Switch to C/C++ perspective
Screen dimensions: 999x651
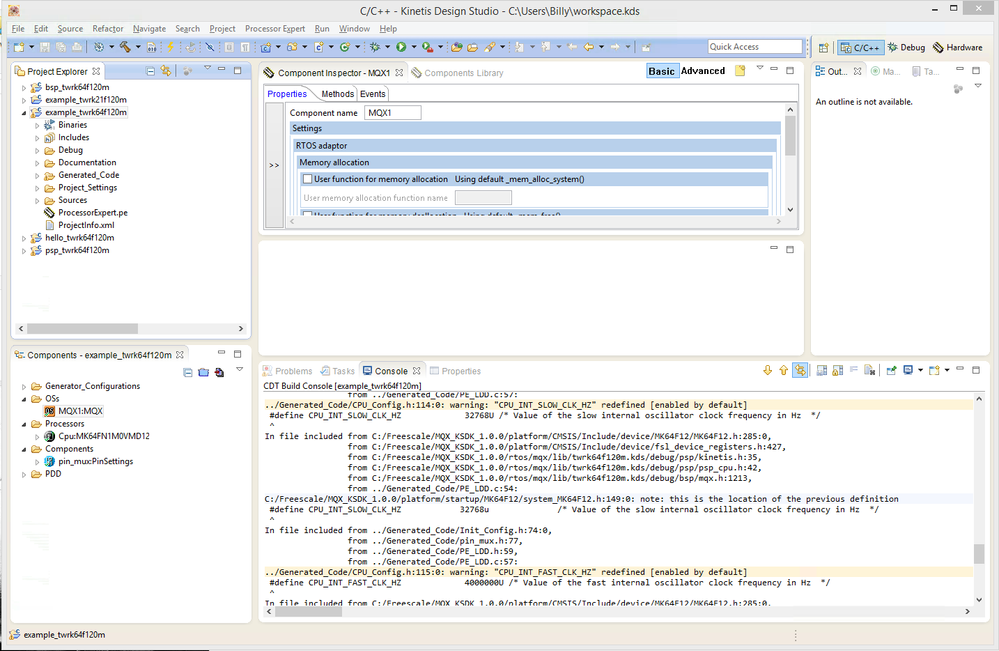coord(860,48)
